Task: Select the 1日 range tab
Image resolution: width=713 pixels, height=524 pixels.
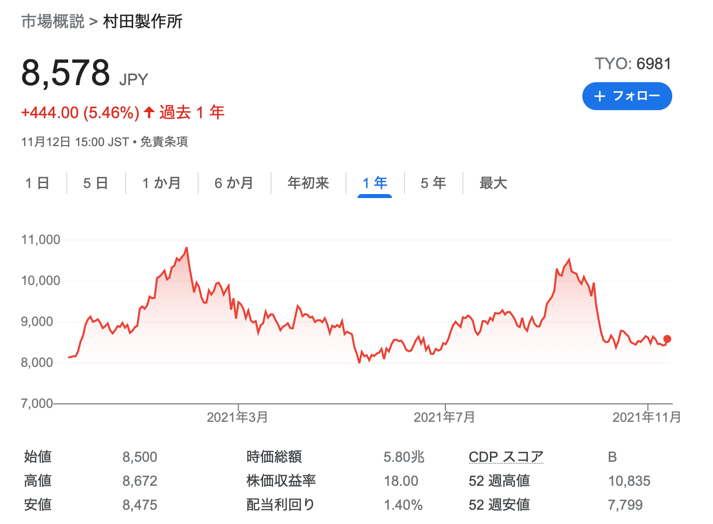Action: point(37,183)
